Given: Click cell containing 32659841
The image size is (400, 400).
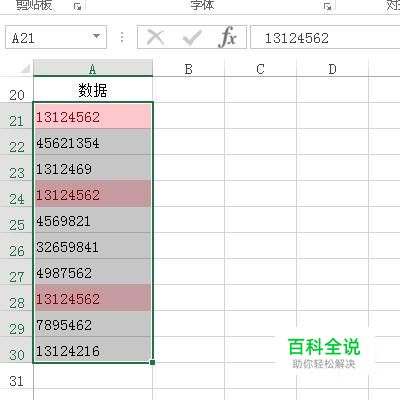Looking at the screenshot, I should click(x=93, y=246).
